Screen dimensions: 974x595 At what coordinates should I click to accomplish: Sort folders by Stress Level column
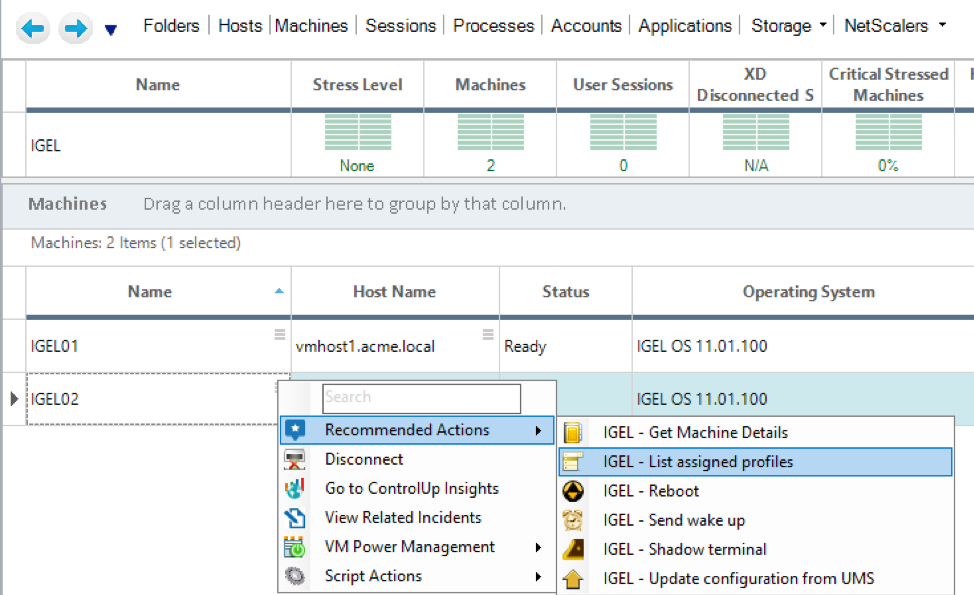pos(357,84)
